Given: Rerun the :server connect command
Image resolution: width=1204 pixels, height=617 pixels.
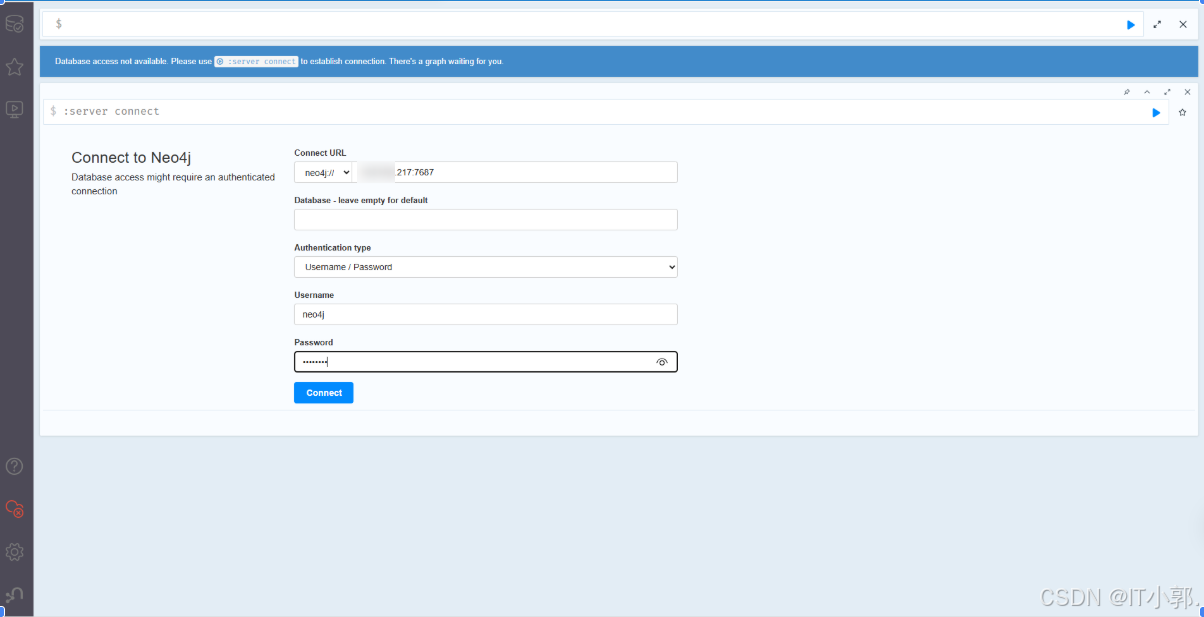Looking at the screenshot, I should click(1156, 113).
